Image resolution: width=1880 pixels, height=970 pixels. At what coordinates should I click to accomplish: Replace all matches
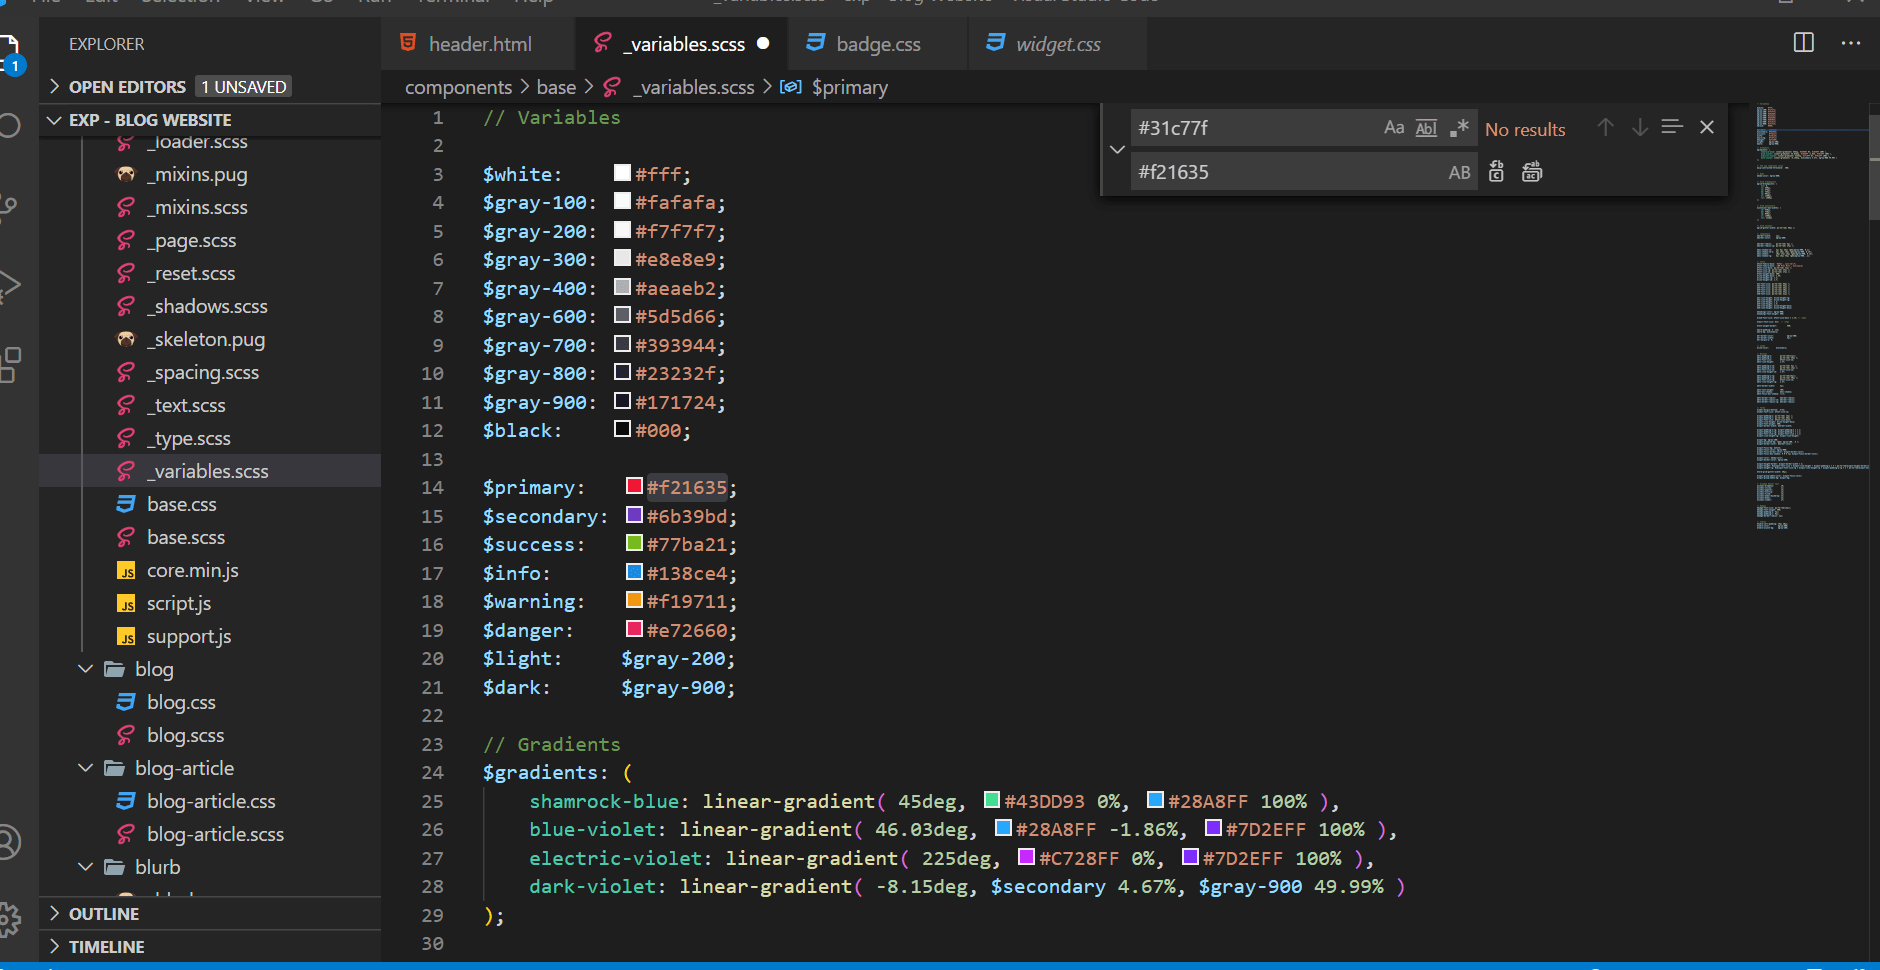coord(1532,172)
